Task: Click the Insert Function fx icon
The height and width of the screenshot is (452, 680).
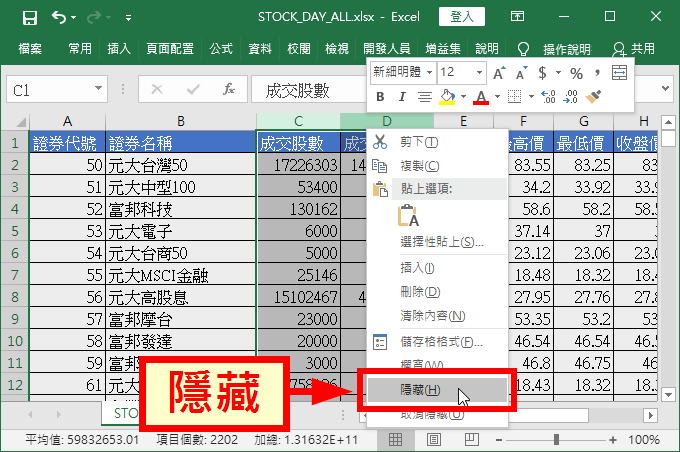Action: 229,89
